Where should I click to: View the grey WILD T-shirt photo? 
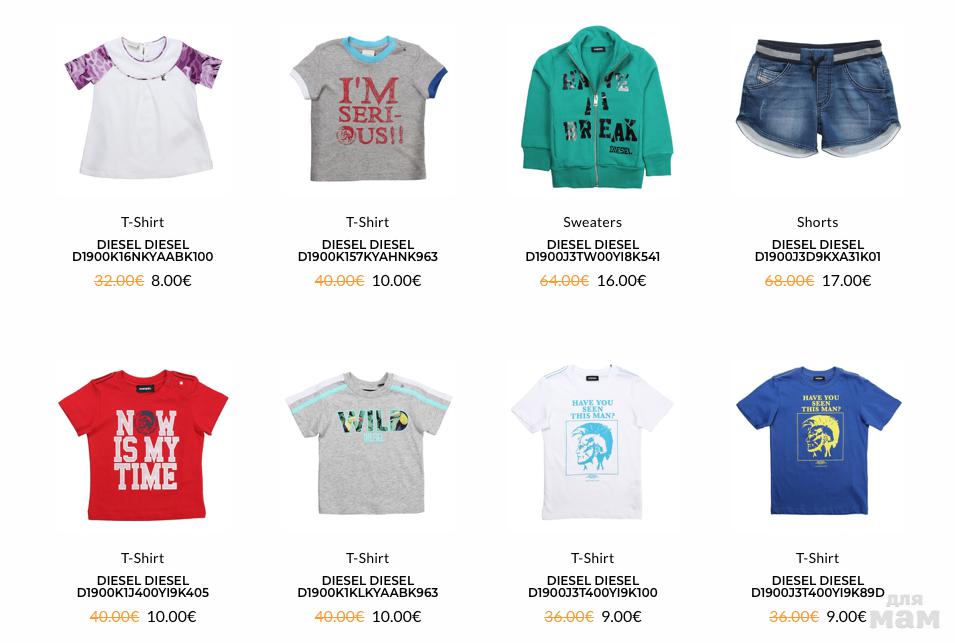pos(368,444)
